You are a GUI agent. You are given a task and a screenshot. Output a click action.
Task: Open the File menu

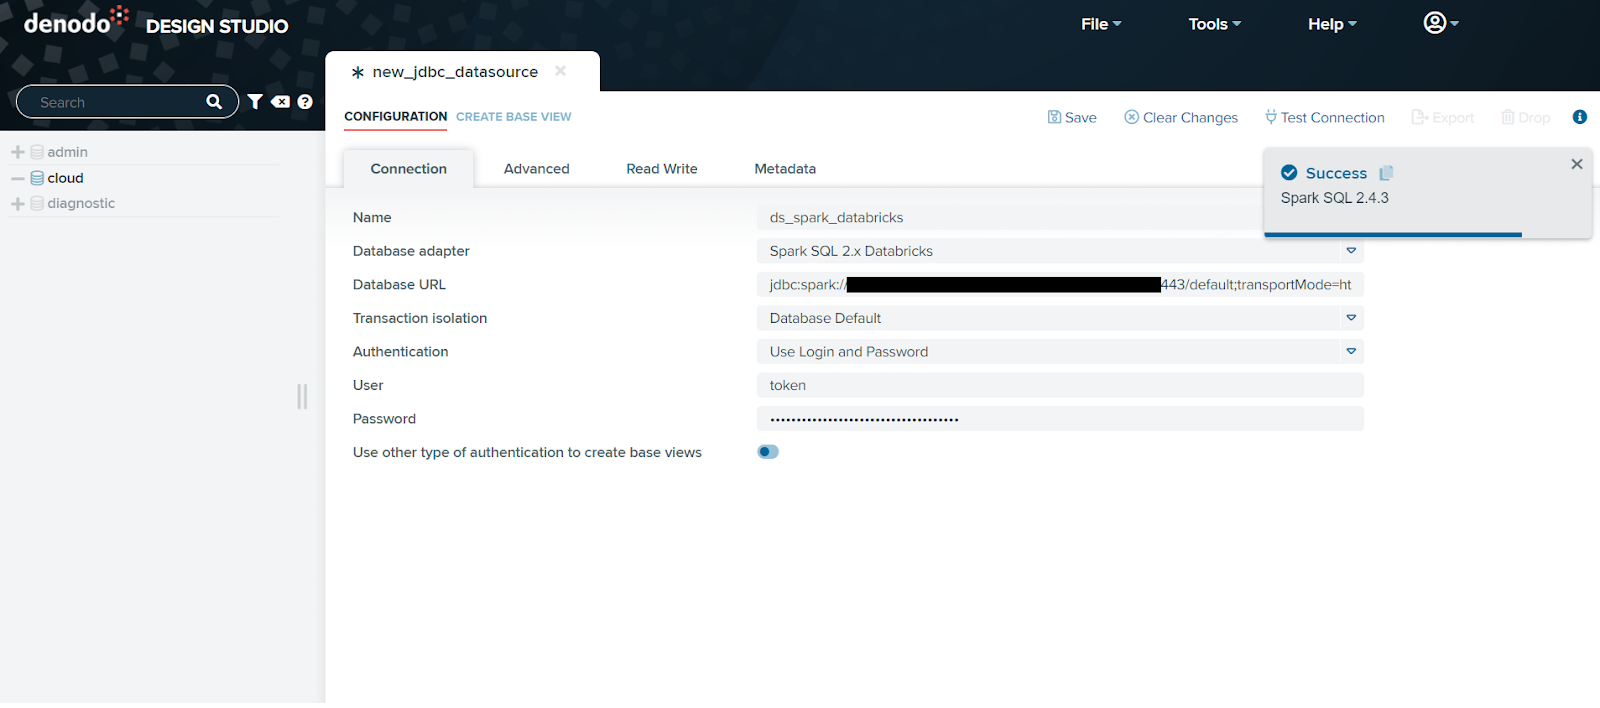coord(1101,24)
